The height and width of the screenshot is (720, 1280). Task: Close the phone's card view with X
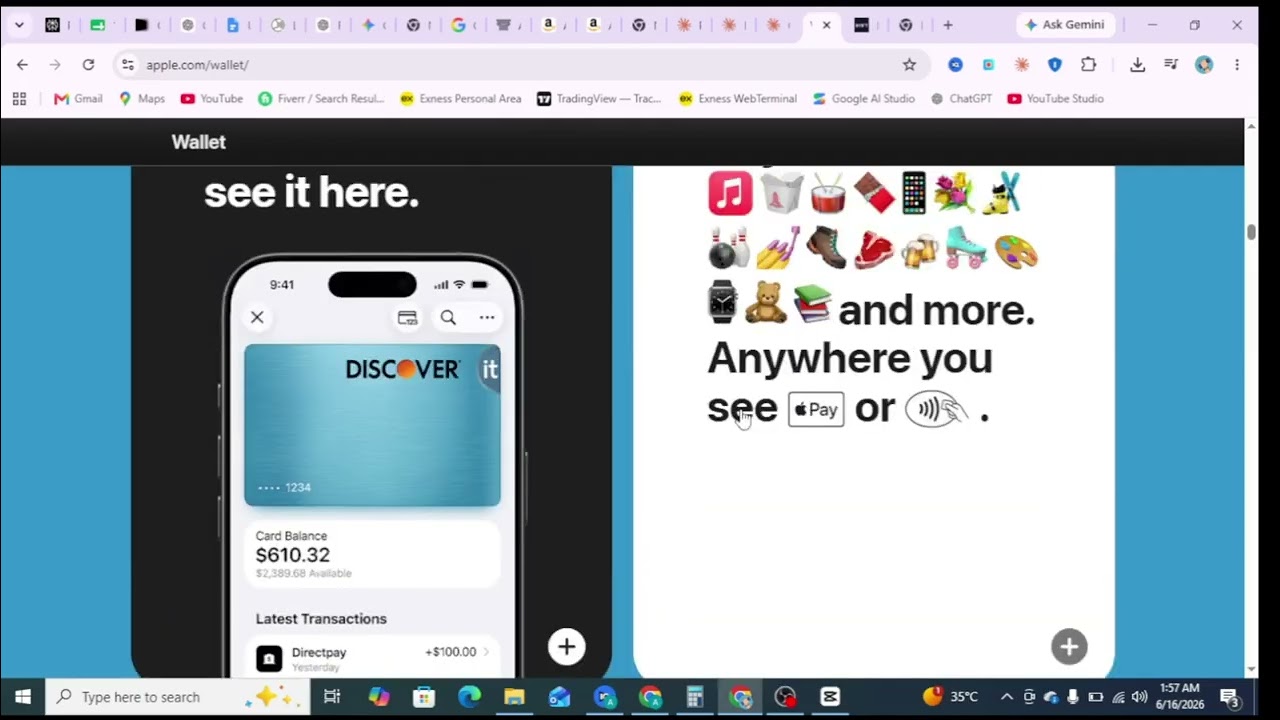[x=257, y=317]
